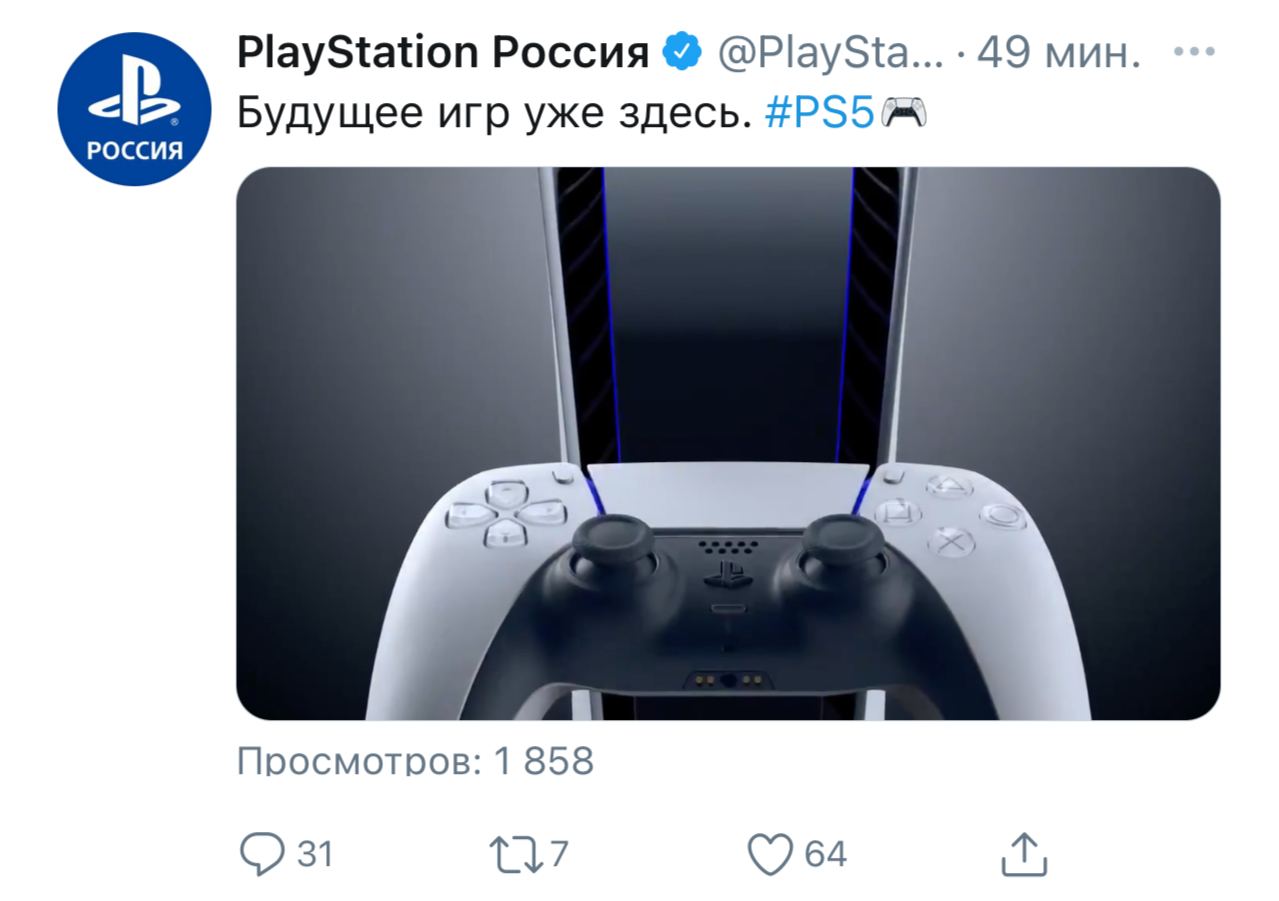Retweet the post using retweet icon

[516, 855]
